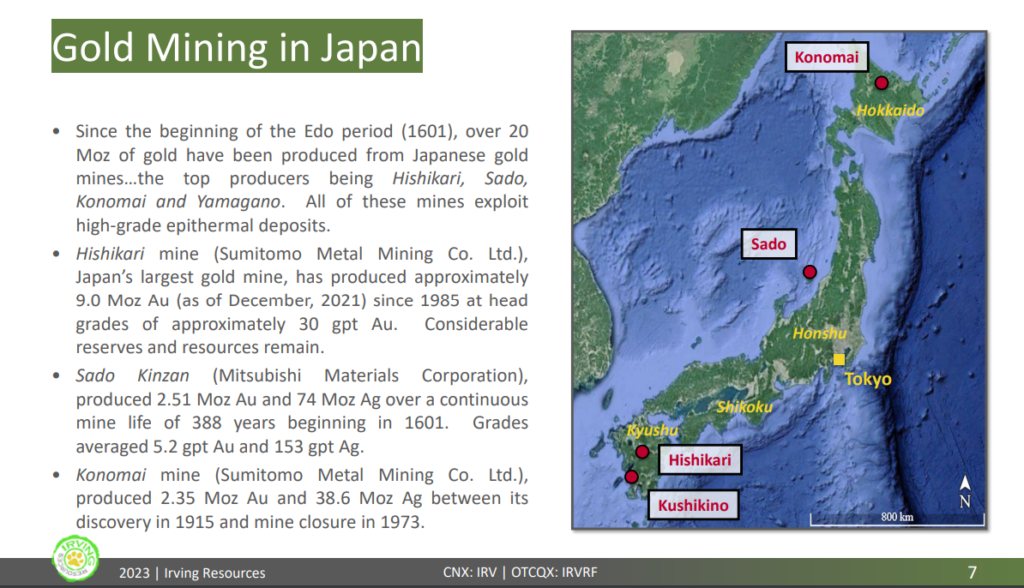Click the "Kyushu" island label
This screenshot has height=588, width=1024.
(x=652, y=431)
